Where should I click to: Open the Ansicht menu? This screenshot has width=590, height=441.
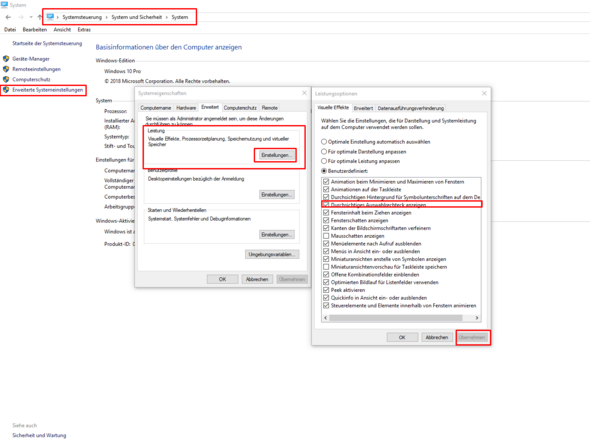tap(62, 30)
